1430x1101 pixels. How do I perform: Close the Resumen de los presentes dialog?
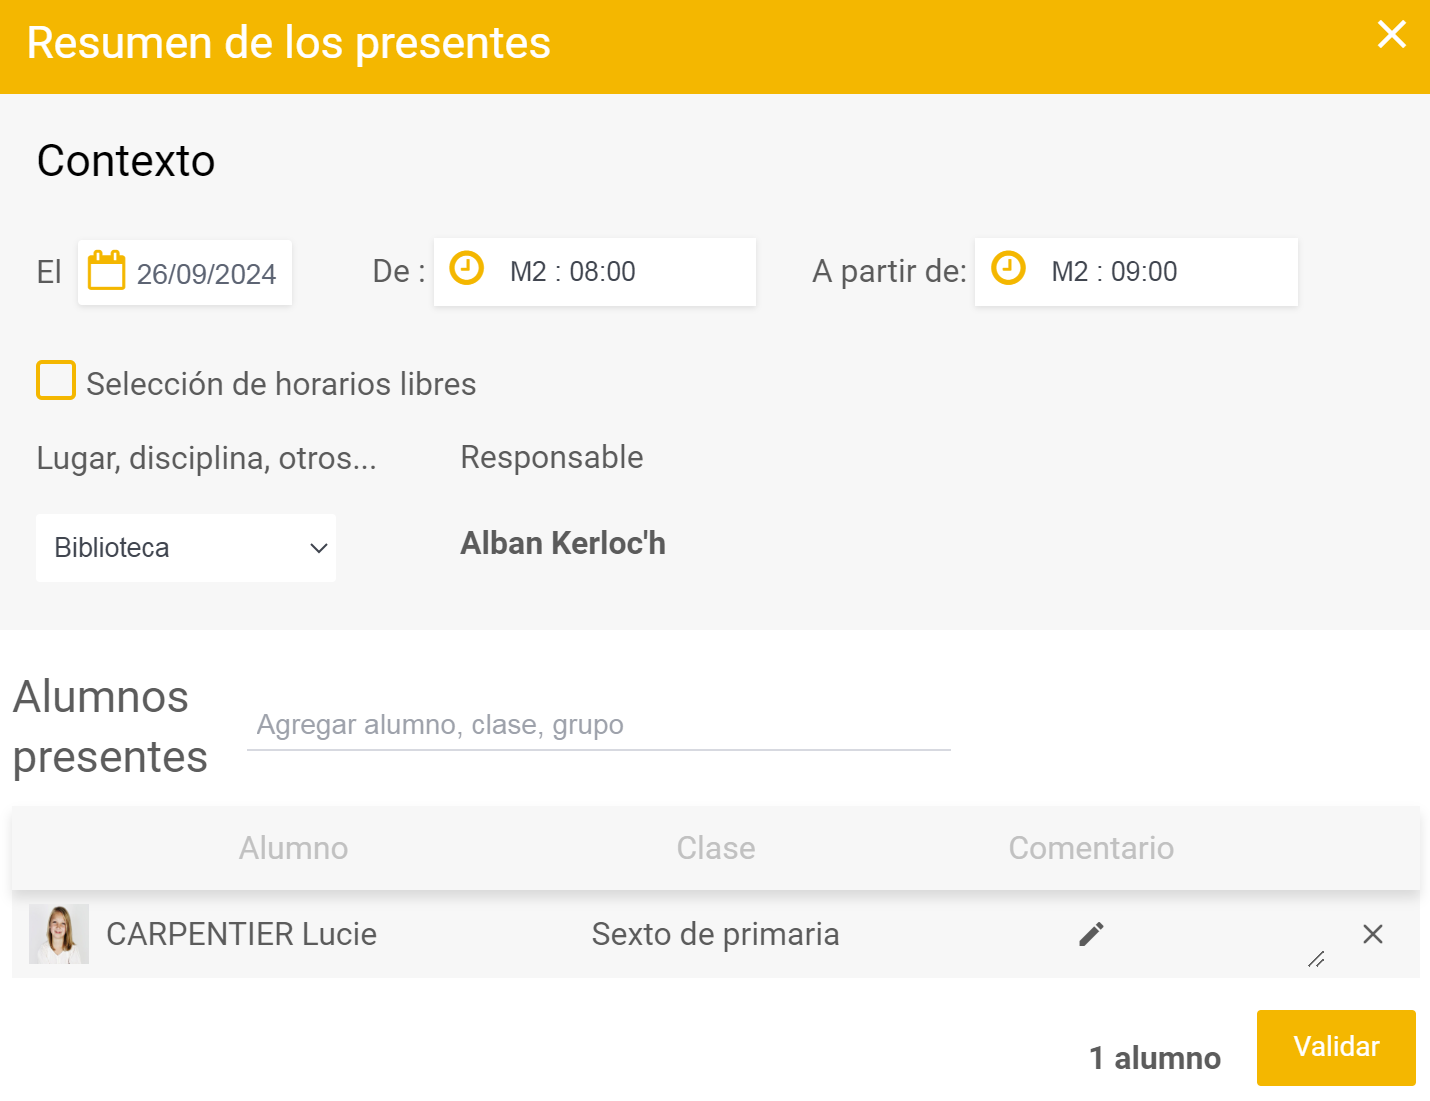(1391, 35)
